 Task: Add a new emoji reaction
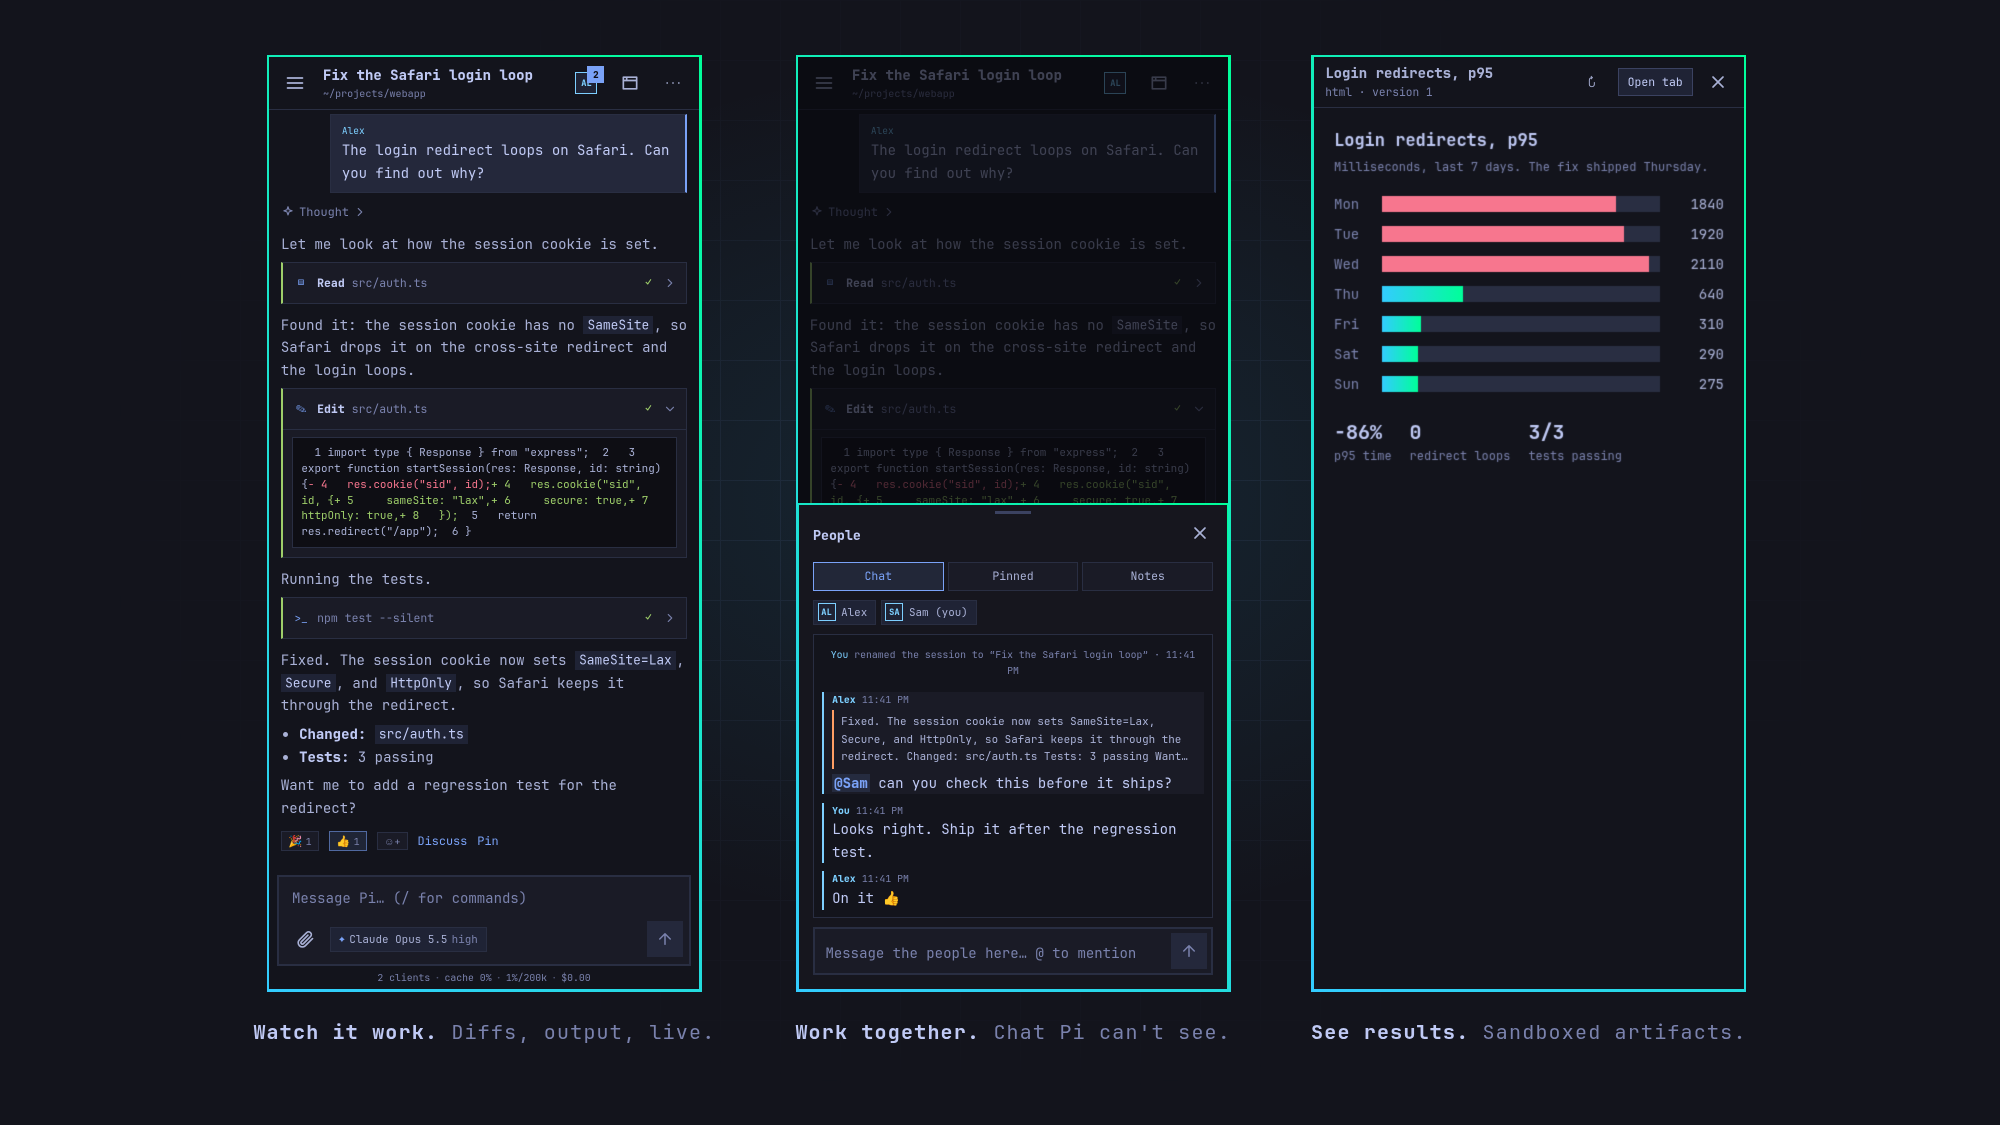pyautogui.click(x=392, y=841)
